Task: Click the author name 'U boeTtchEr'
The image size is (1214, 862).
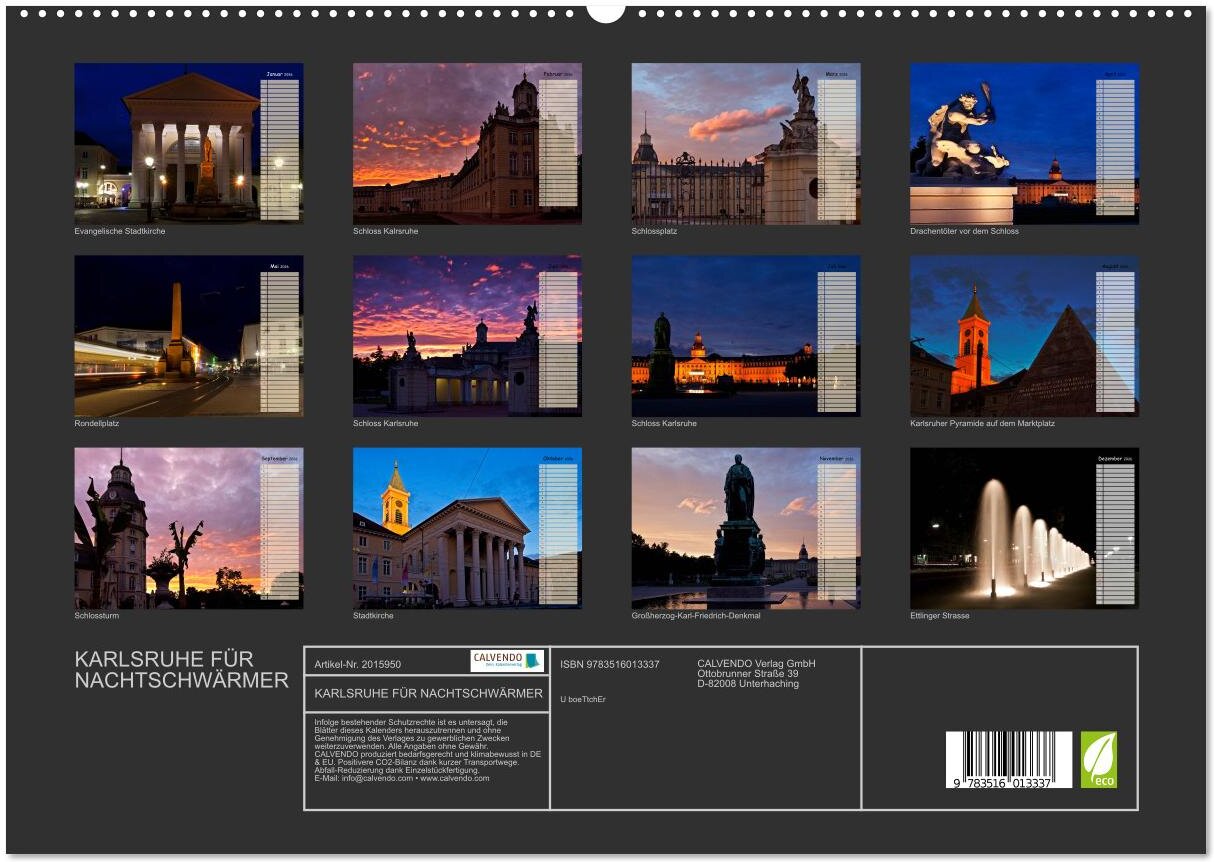Action: 583,699
